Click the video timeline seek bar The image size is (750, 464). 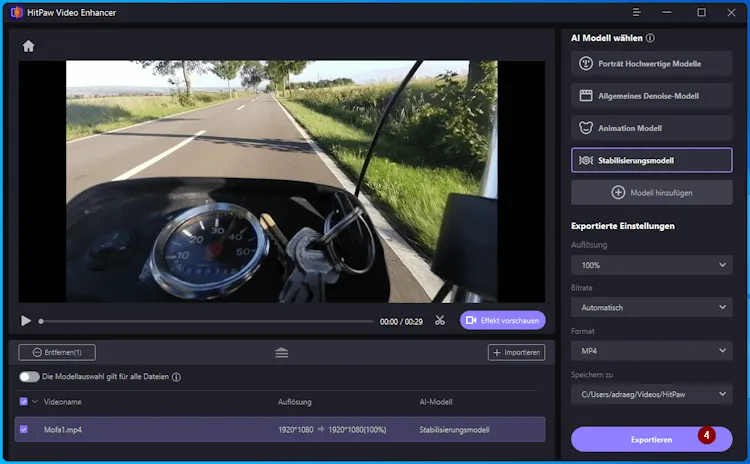(x=205, y=321)
